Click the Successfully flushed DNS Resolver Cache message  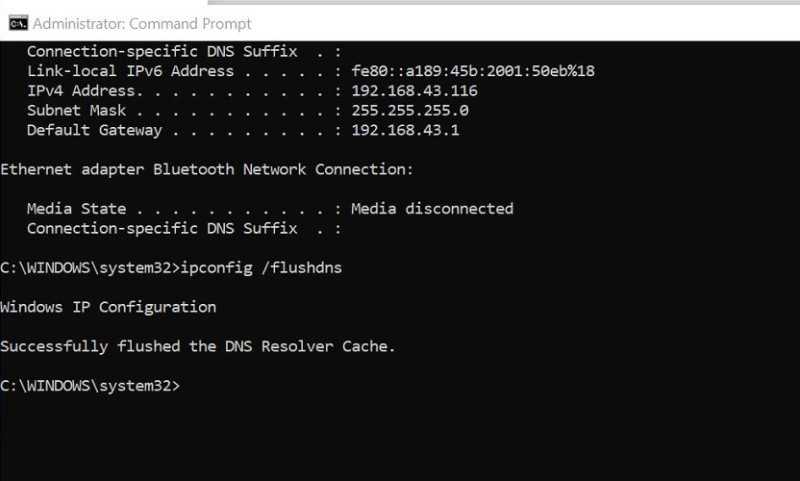[197, 346]
